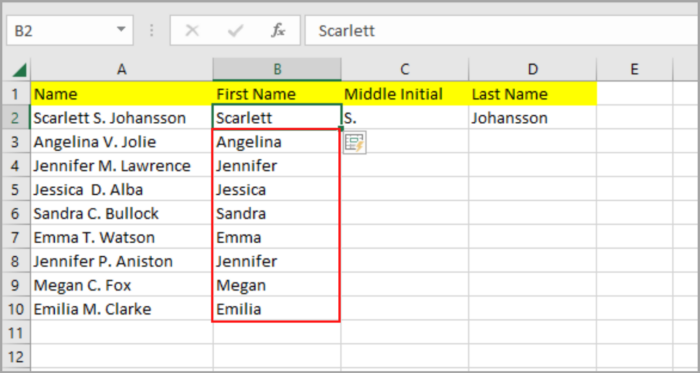Viewport: 700px width, 373px height.
Task: Select column A header
Action: (x=121, y=69)
